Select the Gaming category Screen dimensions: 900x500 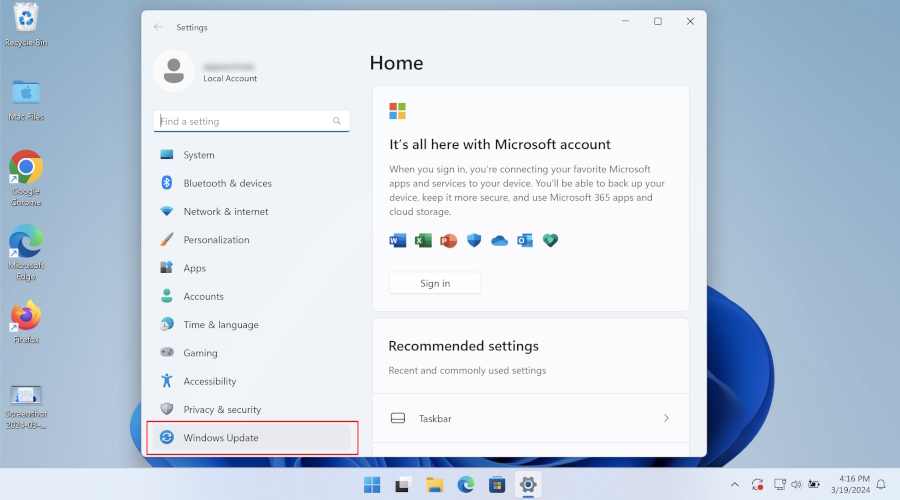[x=251, y=353]
